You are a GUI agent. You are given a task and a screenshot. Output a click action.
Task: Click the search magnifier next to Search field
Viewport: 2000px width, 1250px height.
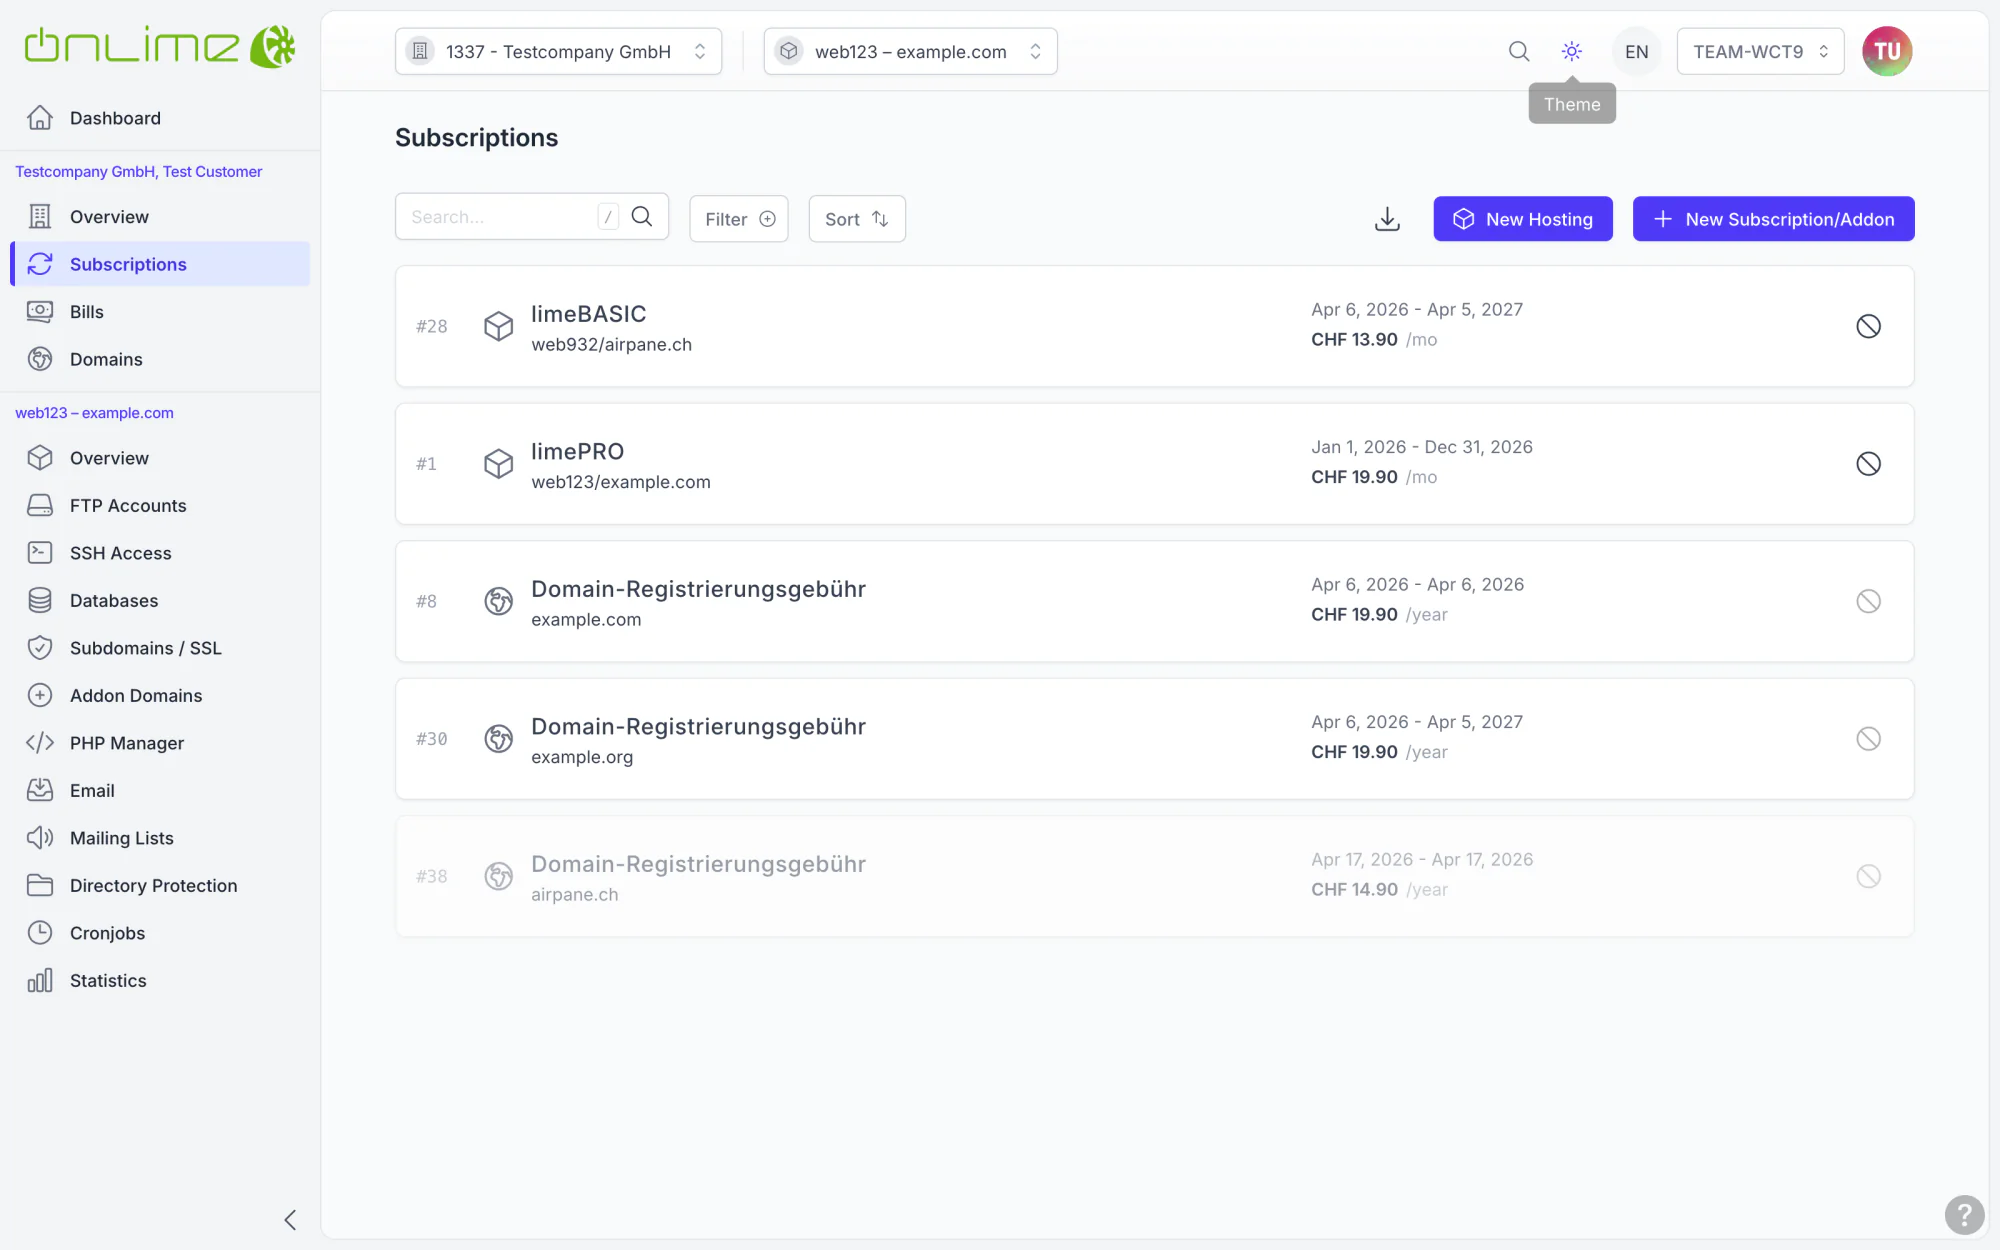(642, 217)
